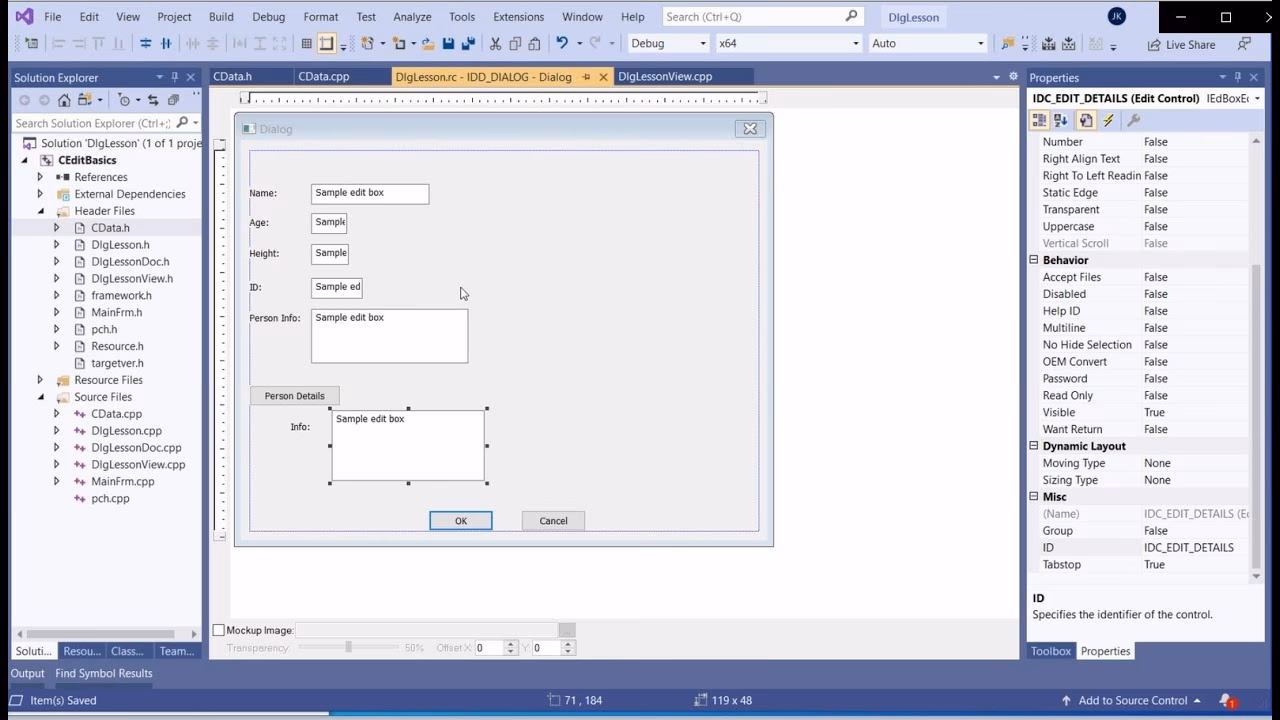Click the document tab settings gear icon
This screenshot has height=720, width=1280.
(x=1013, y=77)
